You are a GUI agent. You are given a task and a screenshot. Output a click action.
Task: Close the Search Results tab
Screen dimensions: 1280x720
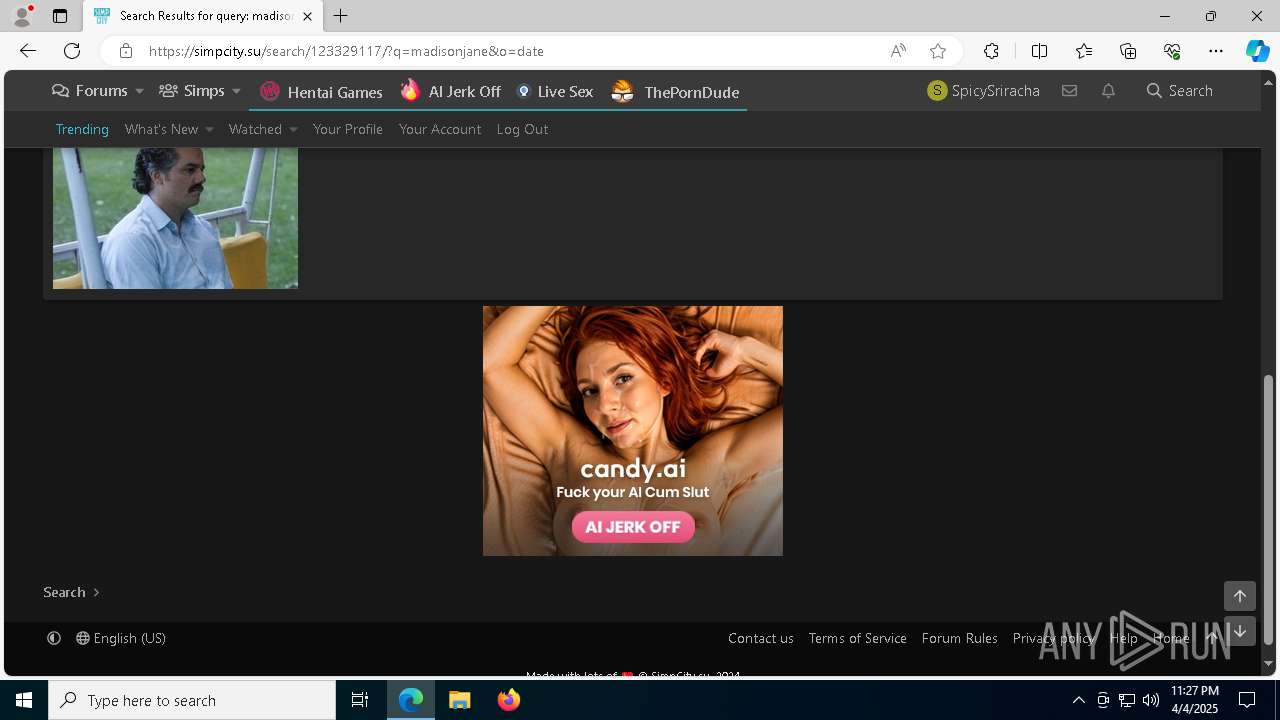pyautogui.click(x=307, y=16)
